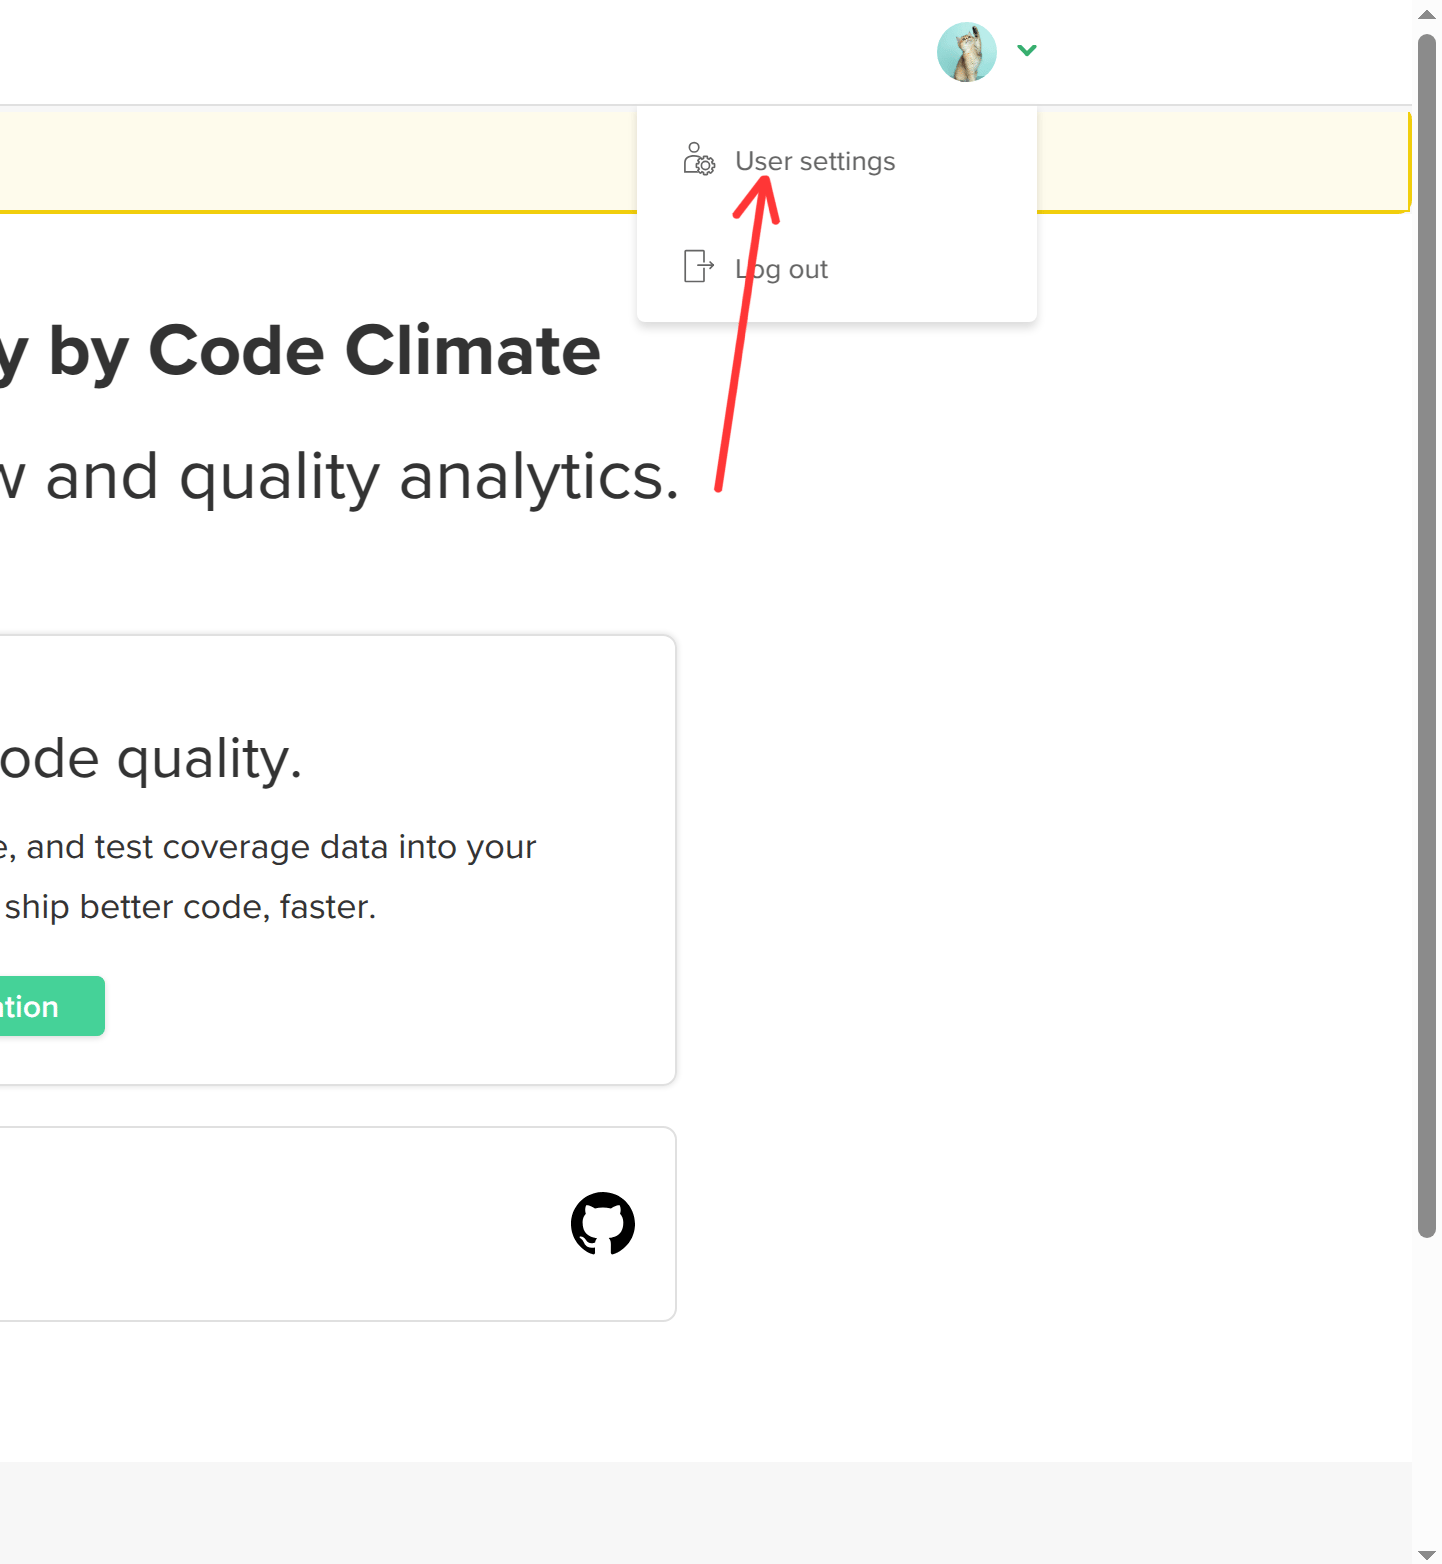The width and height of the screenshot is (1442, 1564).
Task: Click empty scrollbar track below thumb
Action: [x=1427, y=1390]
